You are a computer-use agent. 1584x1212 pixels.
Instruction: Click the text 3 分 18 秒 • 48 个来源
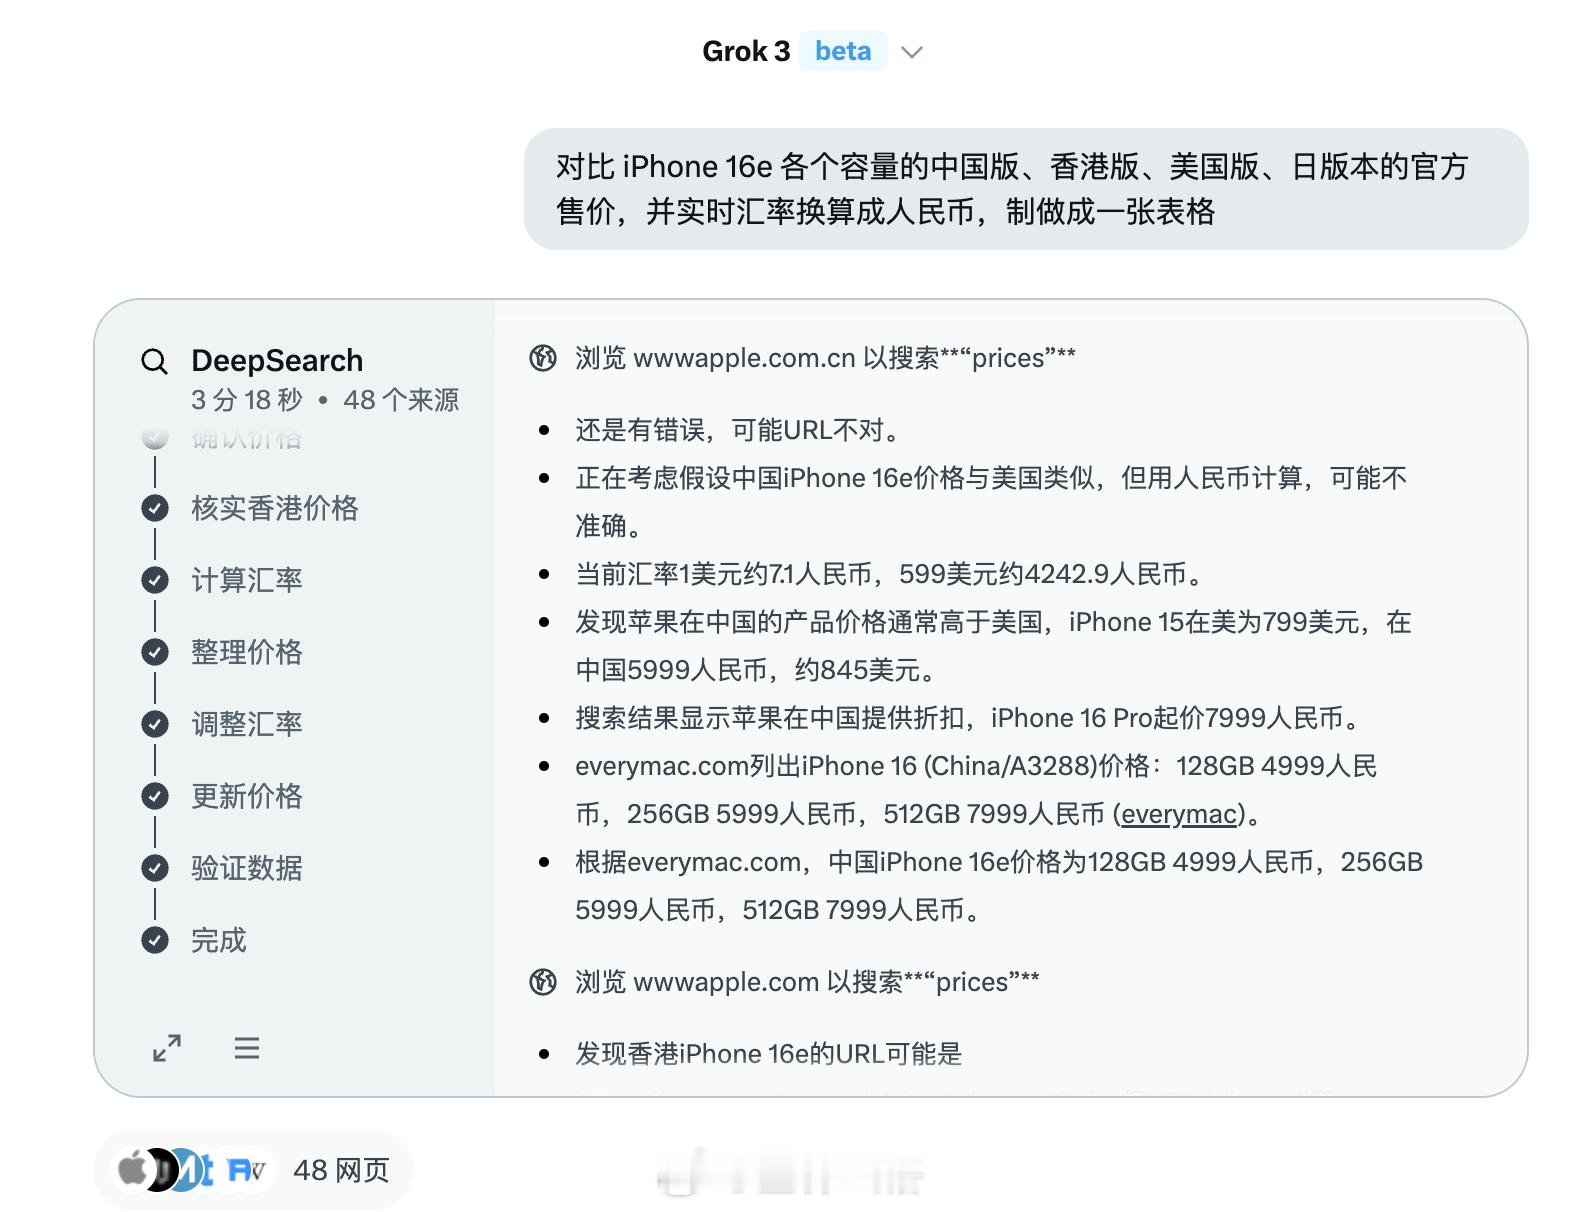[325, 400]
